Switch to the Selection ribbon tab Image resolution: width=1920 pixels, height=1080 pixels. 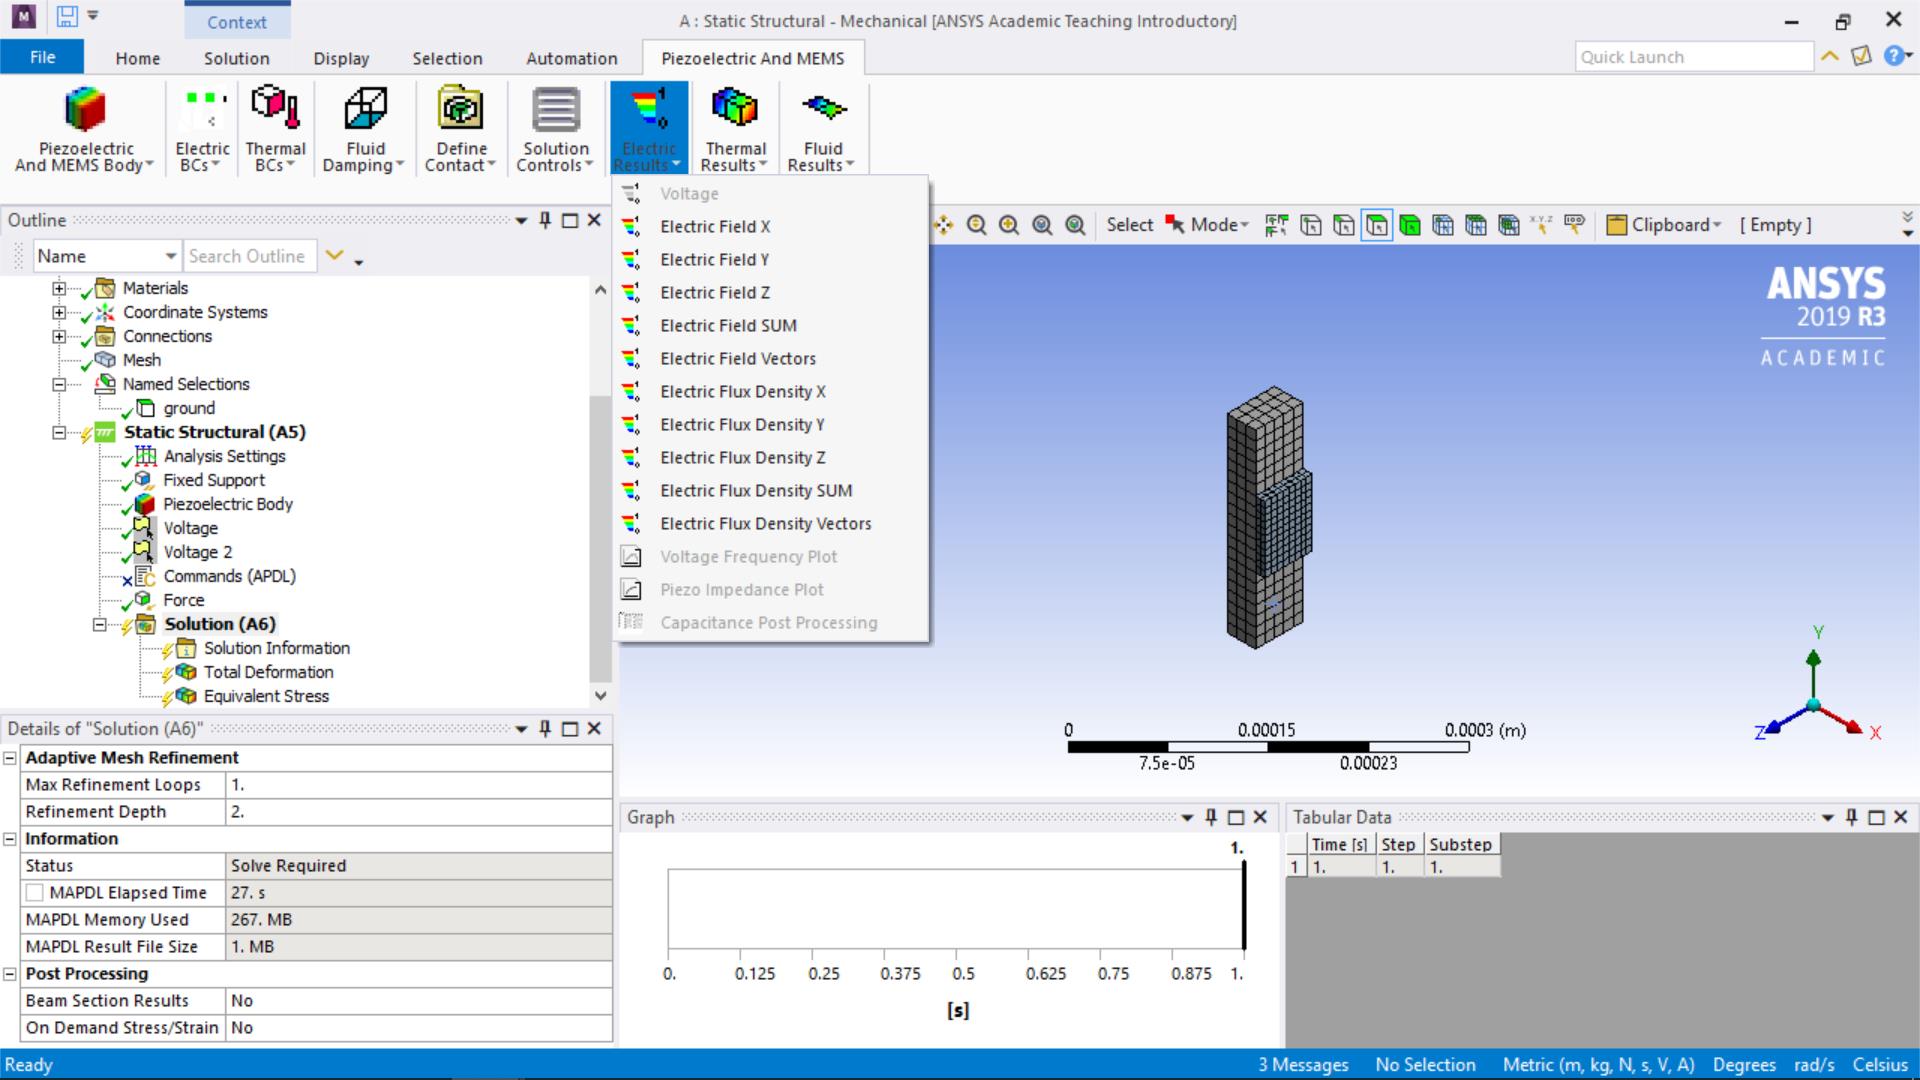coord(447,58)
